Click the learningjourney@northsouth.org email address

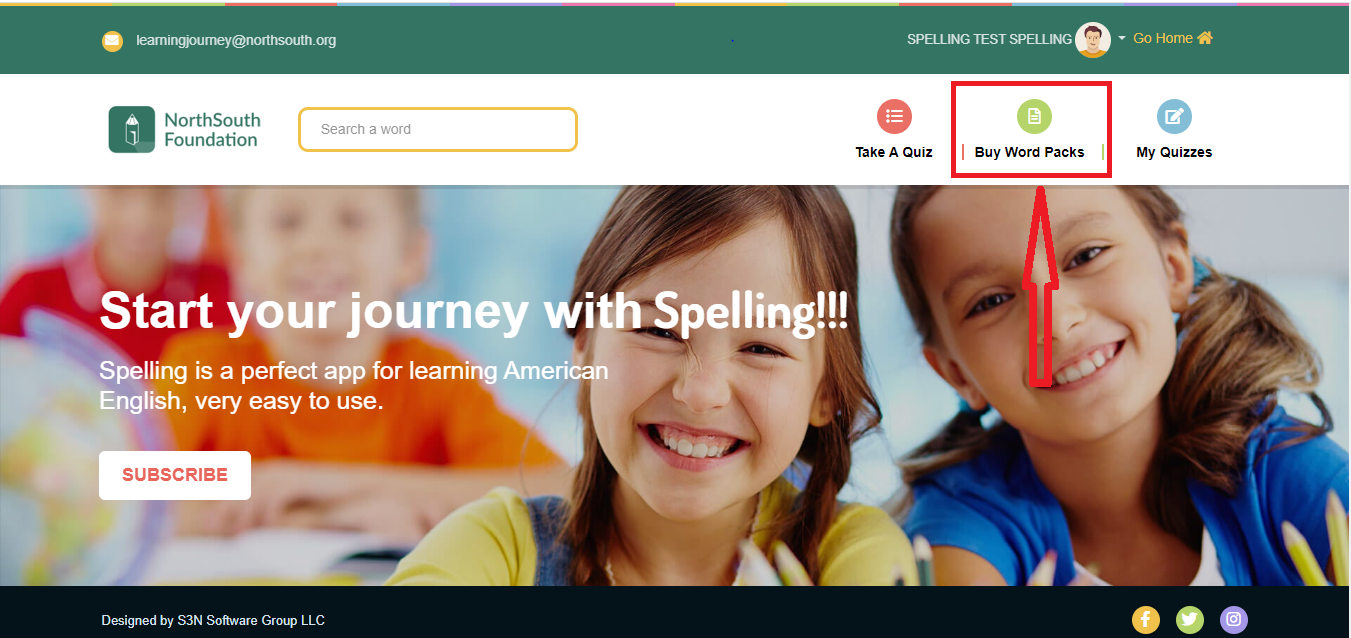236,41
